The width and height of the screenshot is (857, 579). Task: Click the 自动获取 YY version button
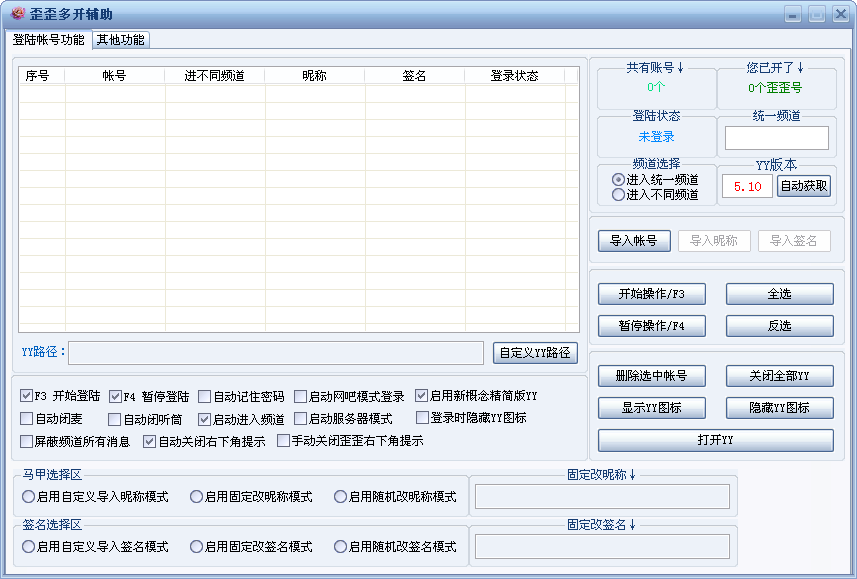click(x=803, y=186)
